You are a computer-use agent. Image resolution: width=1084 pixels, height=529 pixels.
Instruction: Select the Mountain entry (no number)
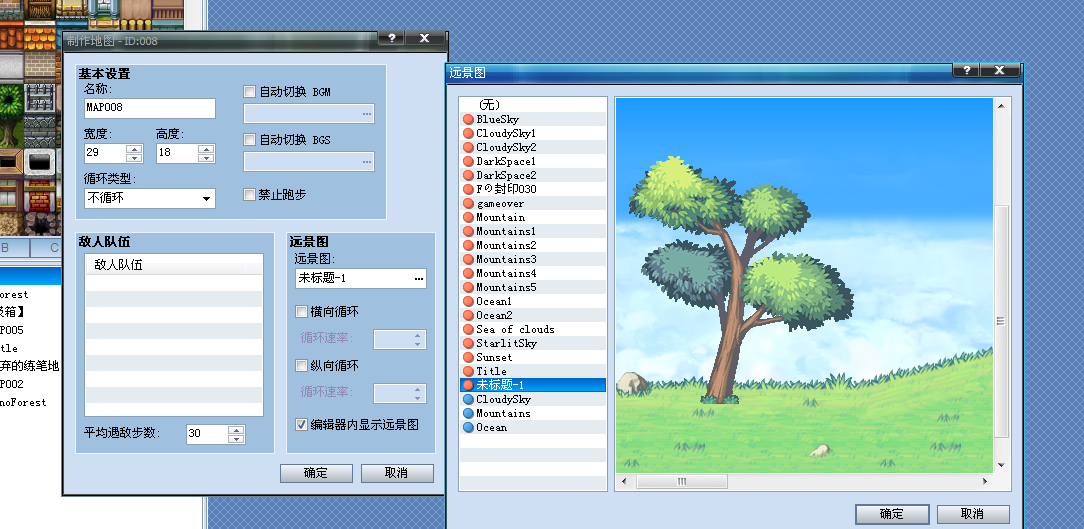532,217
